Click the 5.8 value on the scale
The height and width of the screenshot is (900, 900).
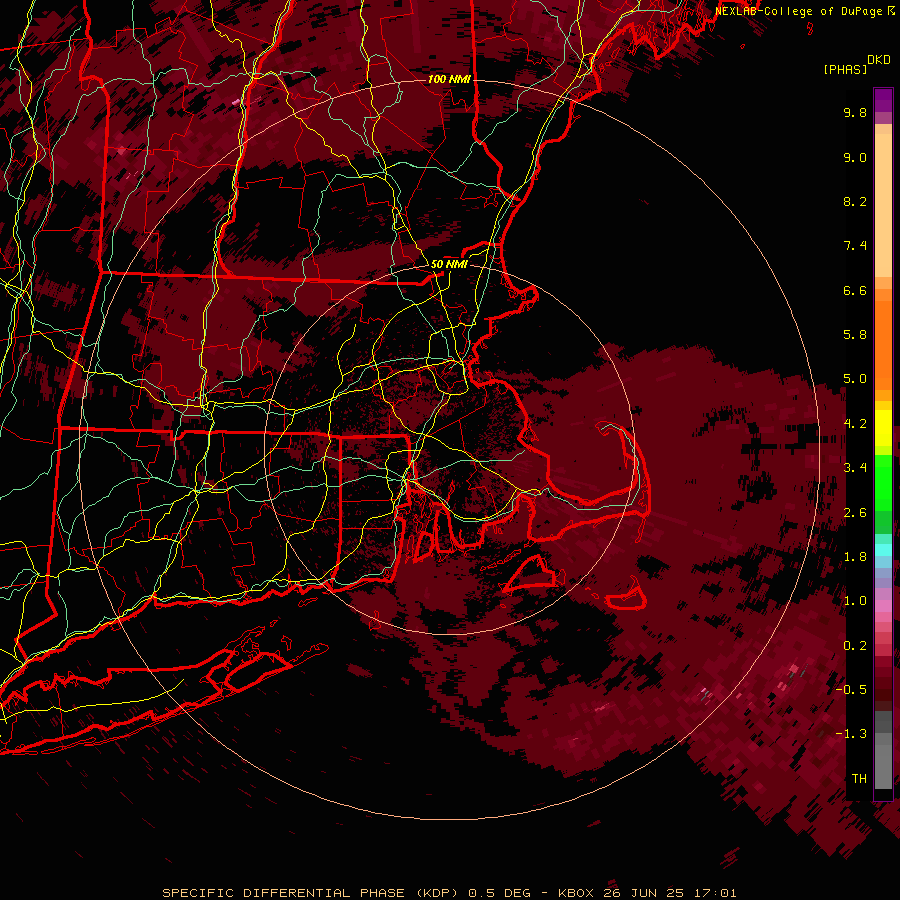[x=855, y=335]
